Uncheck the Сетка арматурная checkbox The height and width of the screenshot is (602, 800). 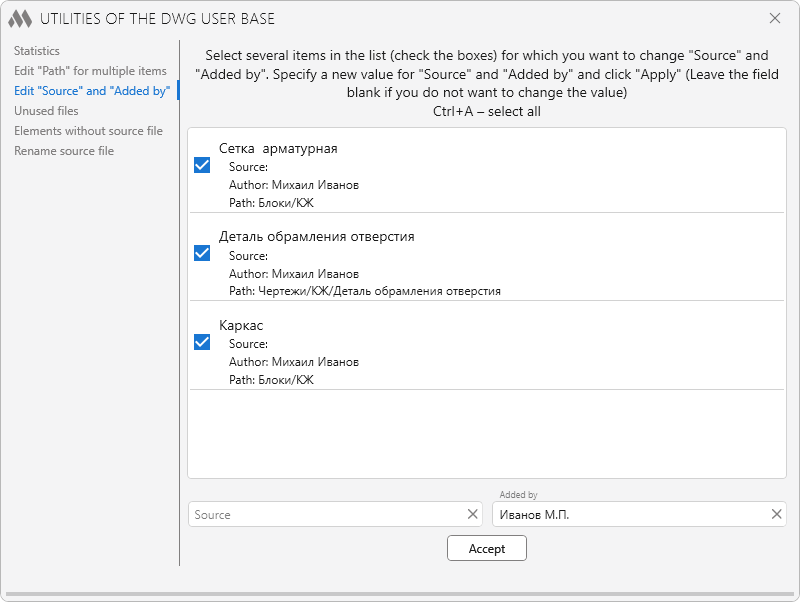[x=202, y=165]
